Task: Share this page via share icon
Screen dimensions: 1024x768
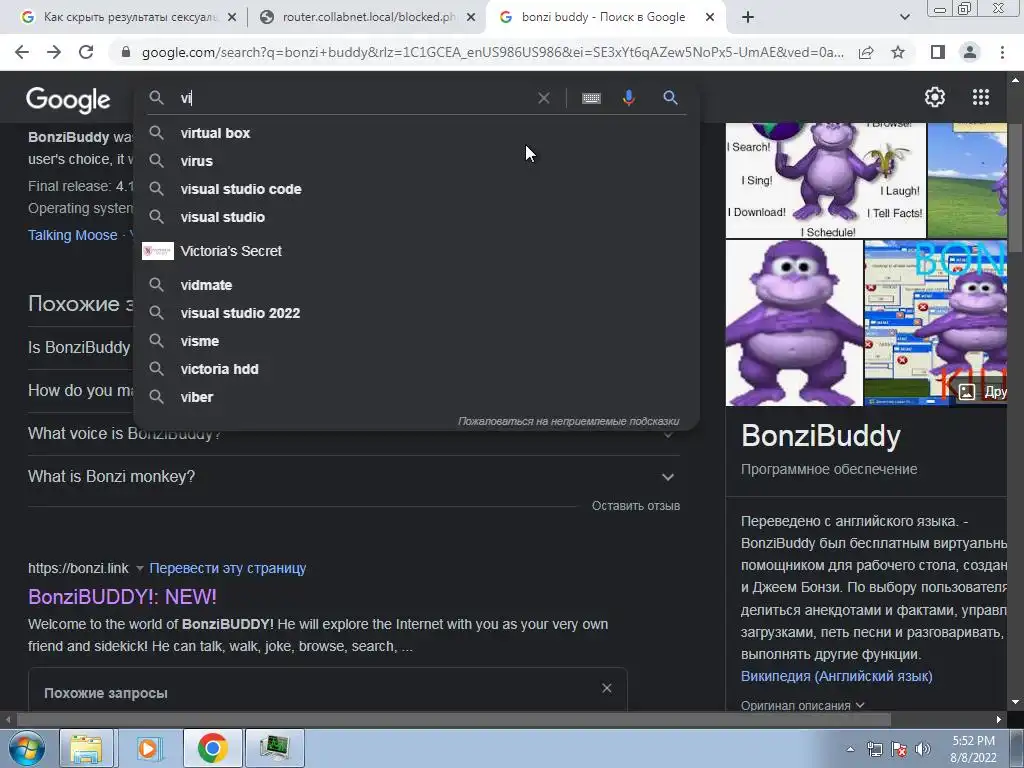Action: [x=866, y=52]
